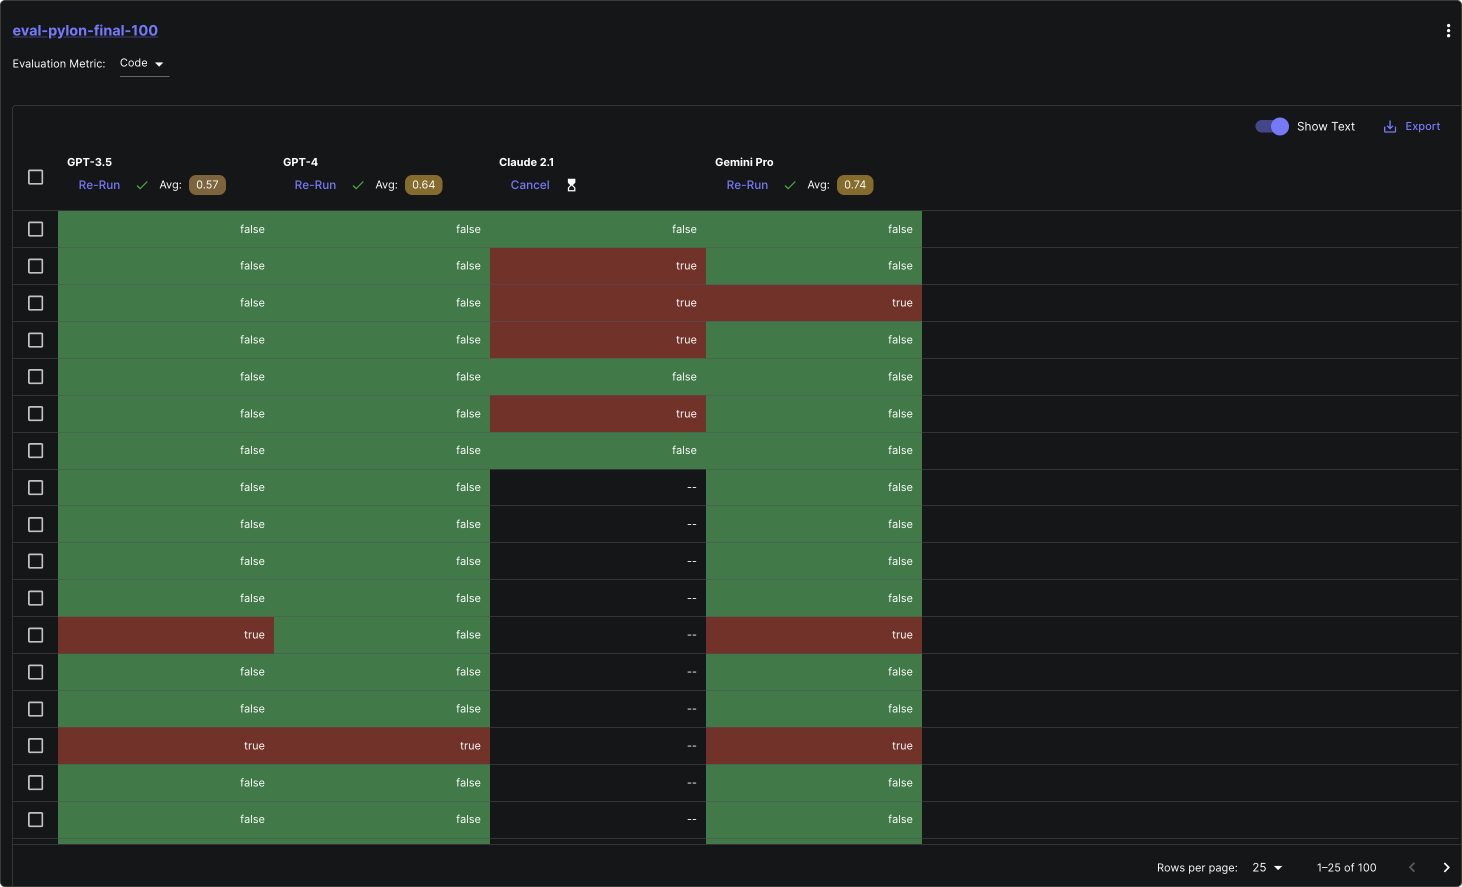The height and width of the screenshot is (887, 1462).
Task: Click the green checkmark next to GPT-3.5 Re-Run
Action: pos(142,184)
